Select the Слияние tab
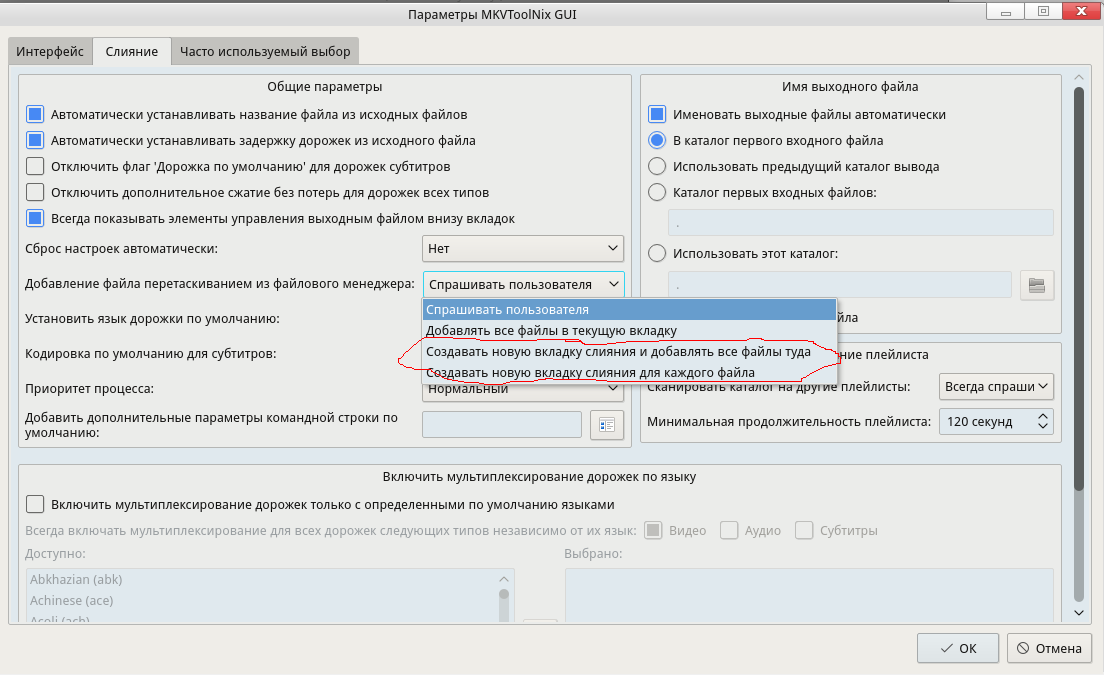This screenshot has width=1104, height=675. pos(132,51)
